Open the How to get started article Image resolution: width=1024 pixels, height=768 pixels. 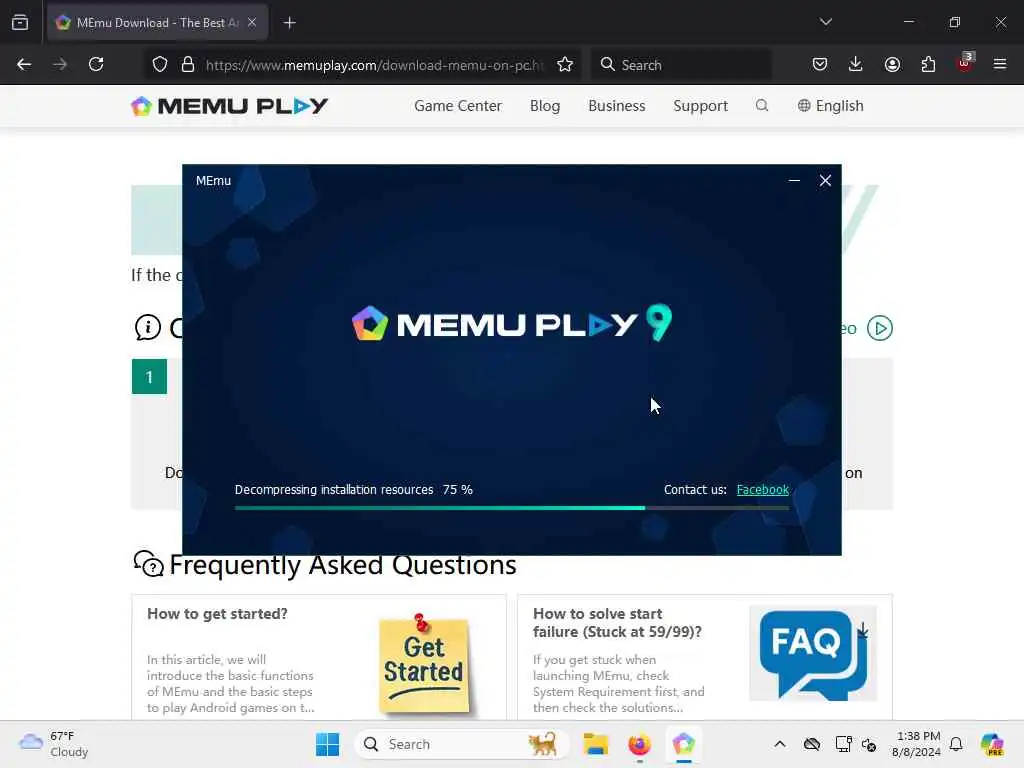click(217, 614)
